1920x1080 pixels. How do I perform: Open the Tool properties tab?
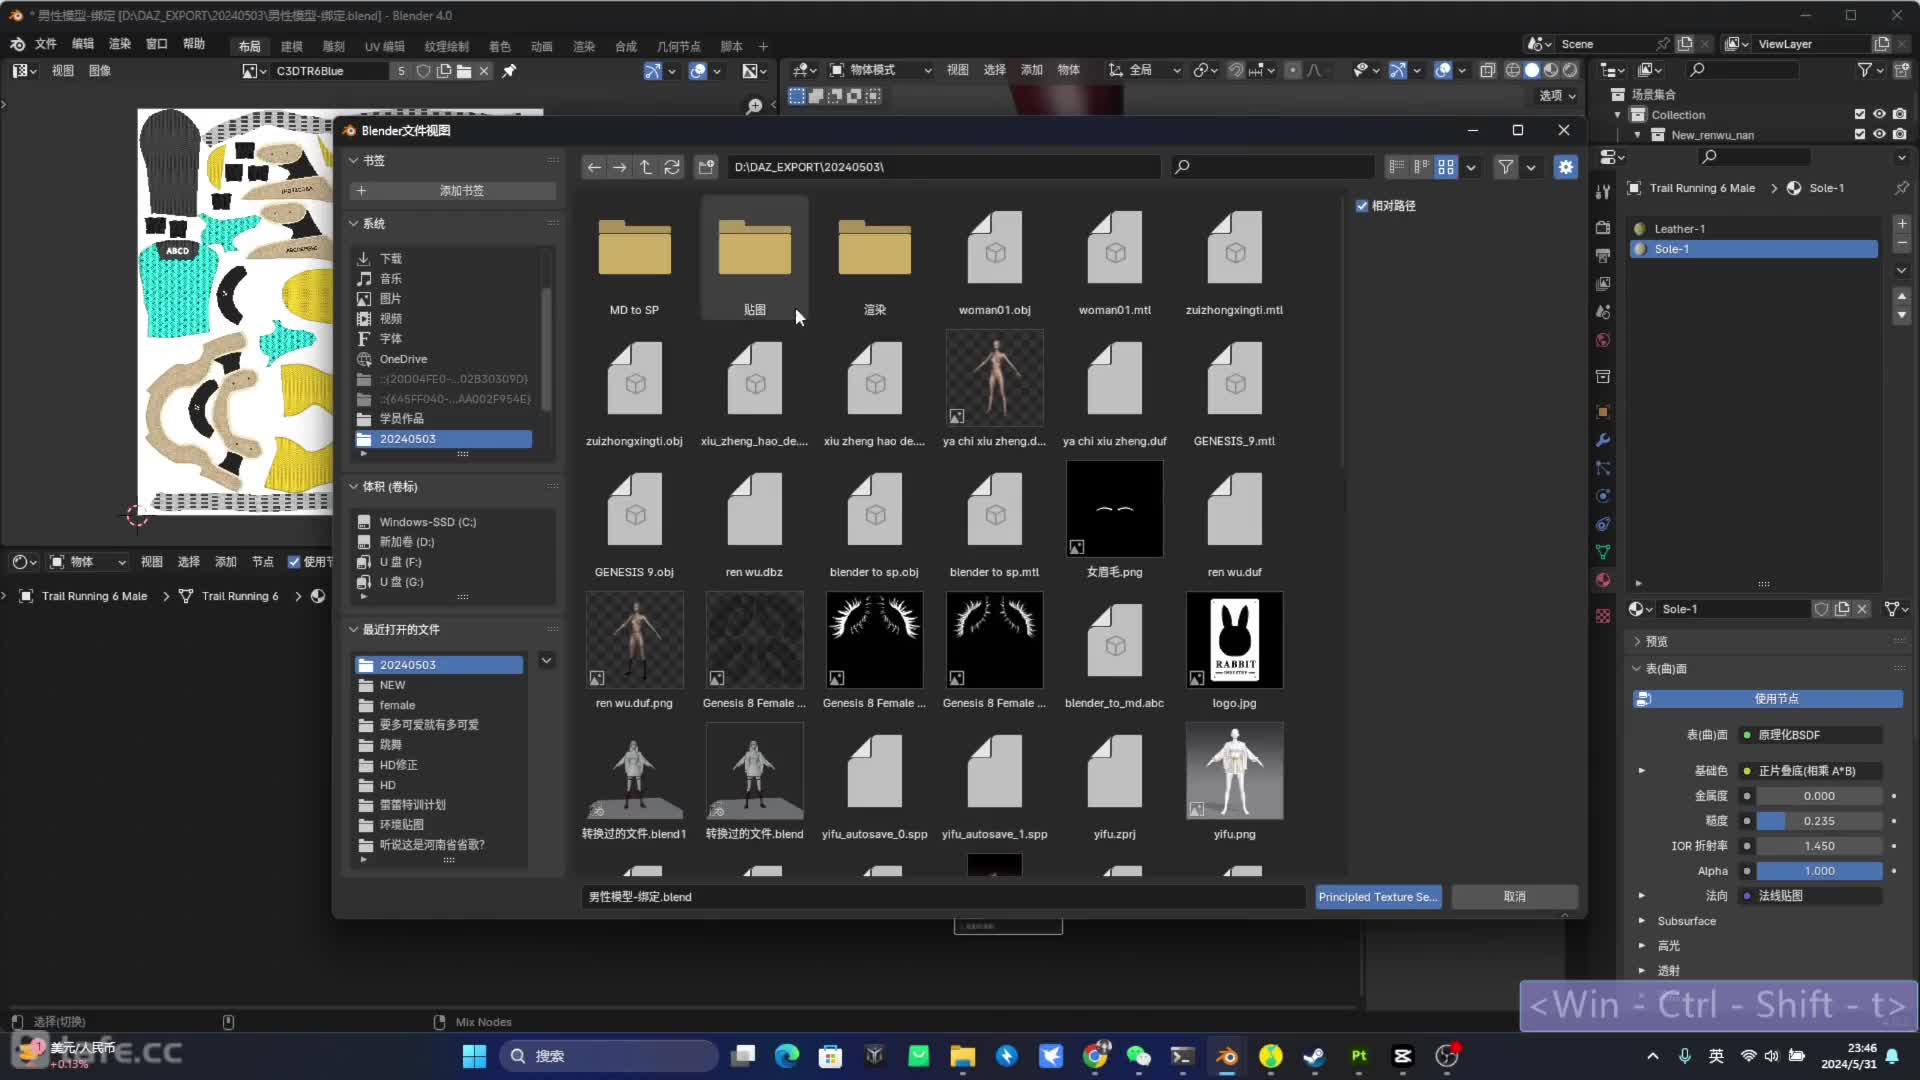coord(1603,191)
